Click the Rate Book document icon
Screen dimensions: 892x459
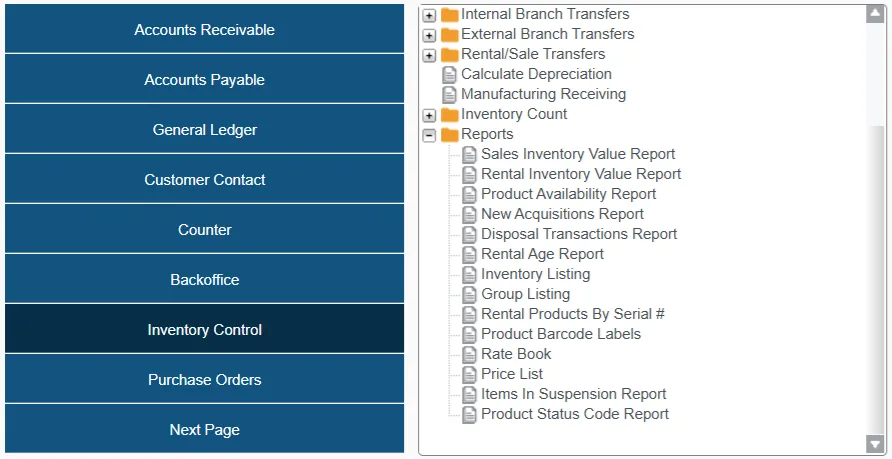(469, 355)
